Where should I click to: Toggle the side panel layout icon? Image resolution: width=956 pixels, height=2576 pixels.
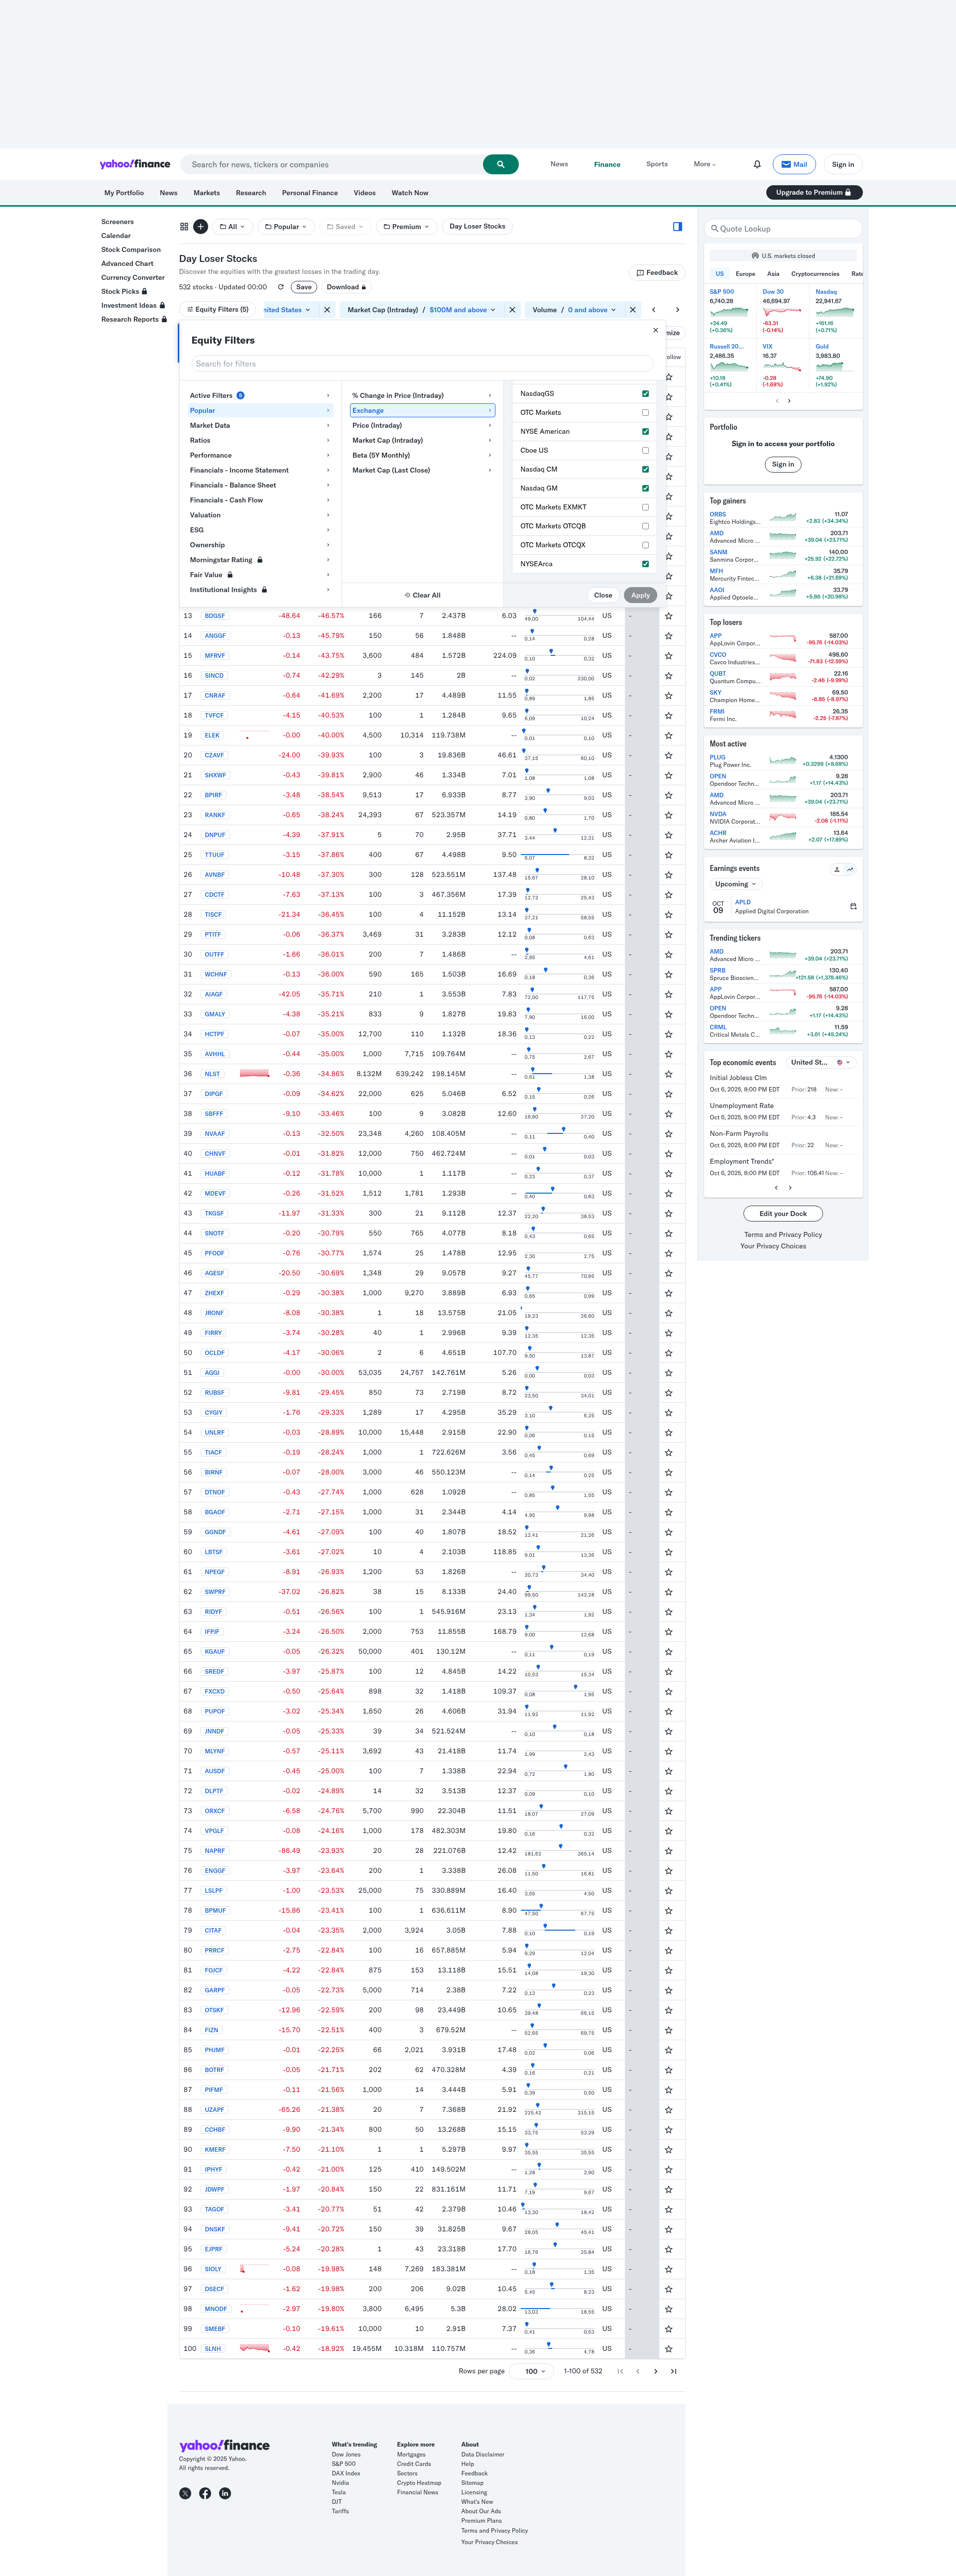[x=677, y=227]
